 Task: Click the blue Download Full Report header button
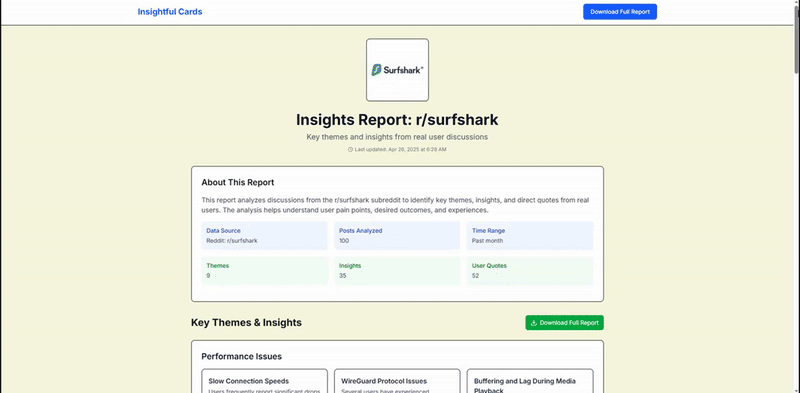tap(620, 12)
